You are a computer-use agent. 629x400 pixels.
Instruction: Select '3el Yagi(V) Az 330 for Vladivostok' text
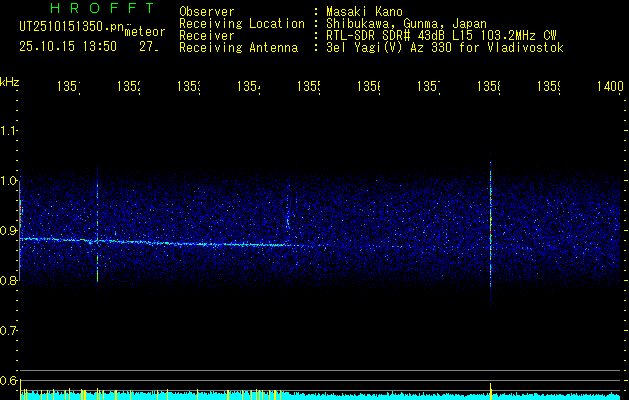coord(445,48)
